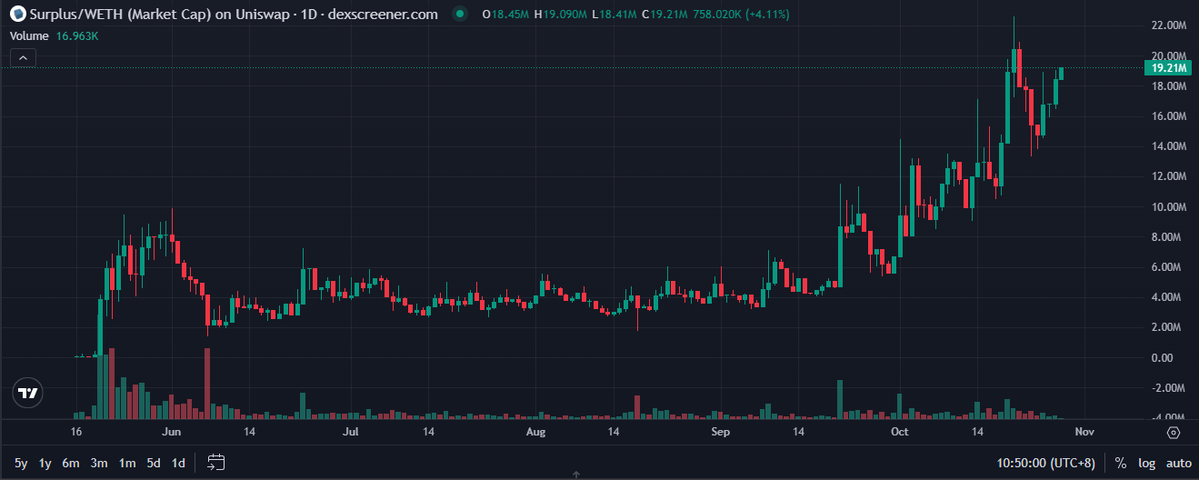
Task: Open the go-to-date calendar icon
Action: click(x=216, y=462)
